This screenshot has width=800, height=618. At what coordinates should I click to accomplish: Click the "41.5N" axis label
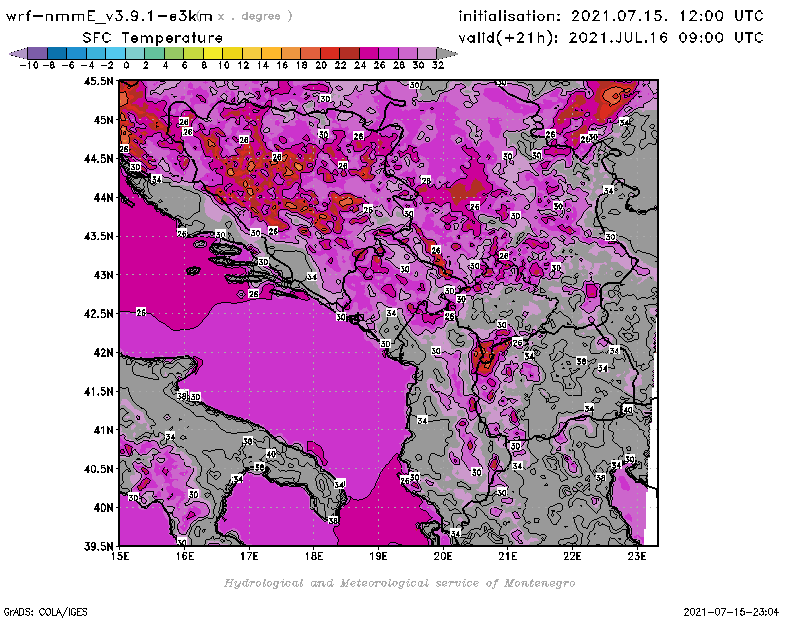pos(98,391)
